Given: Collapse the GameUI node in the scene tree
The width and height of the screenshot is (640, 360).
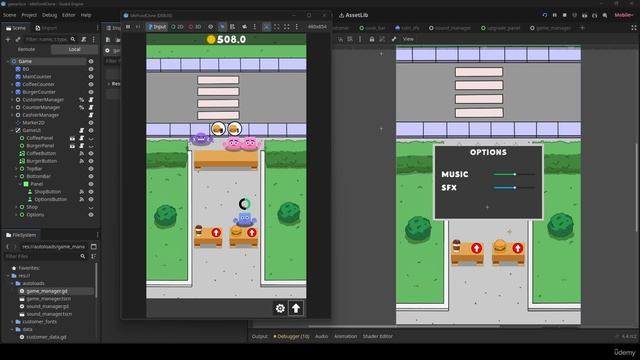Looking at the screenshot, I should click(x=12, y=131).
